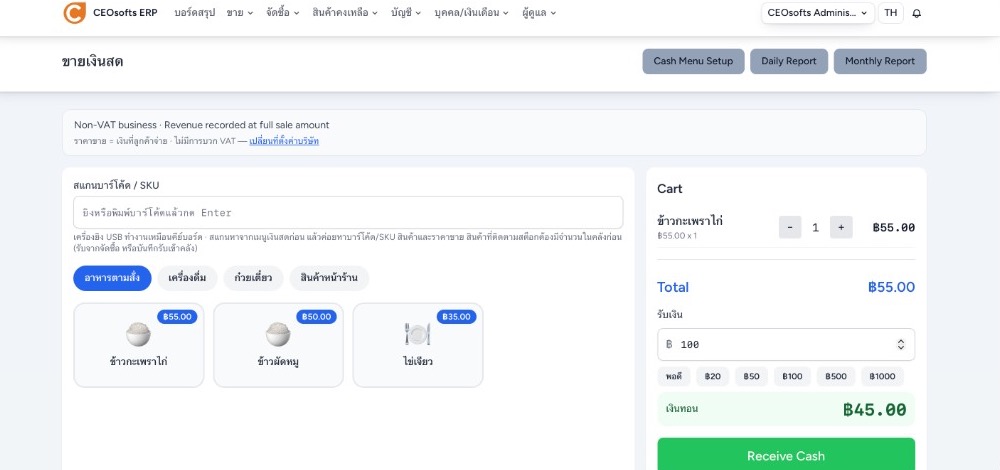Open the notifications bell icon
1000x470 pixels.
point(916,13)
